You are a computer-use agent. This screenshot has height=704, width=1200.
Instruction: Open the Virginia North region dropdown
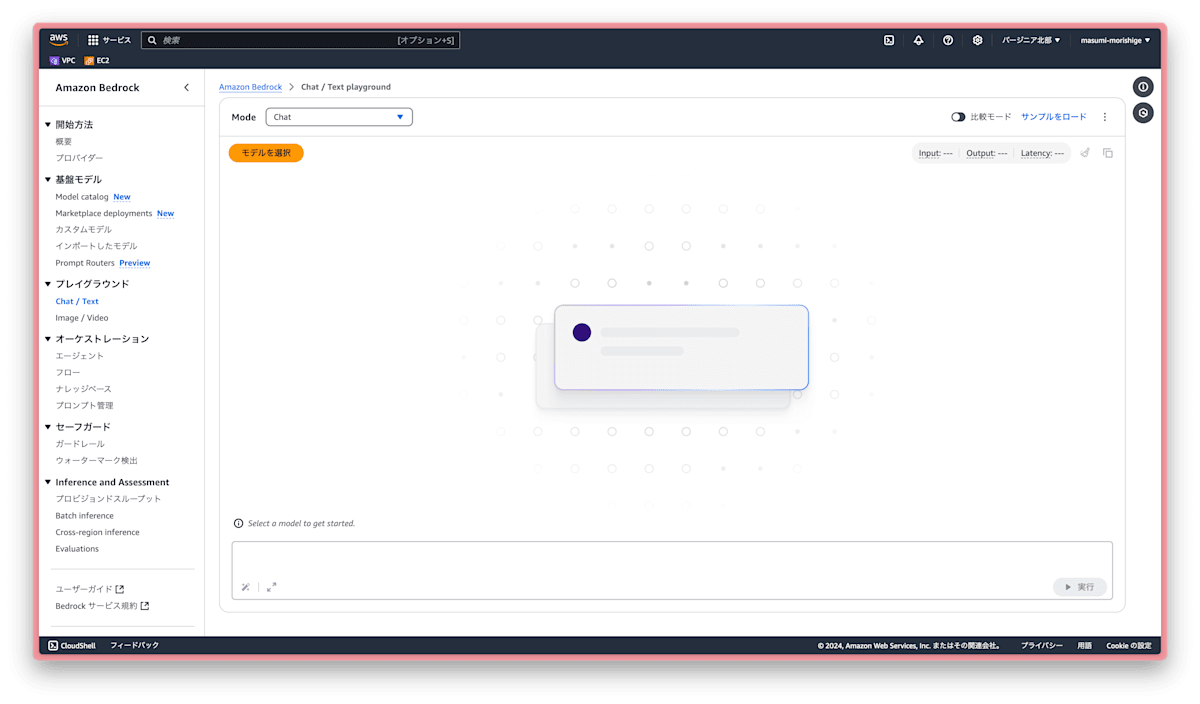(1031, 40)
